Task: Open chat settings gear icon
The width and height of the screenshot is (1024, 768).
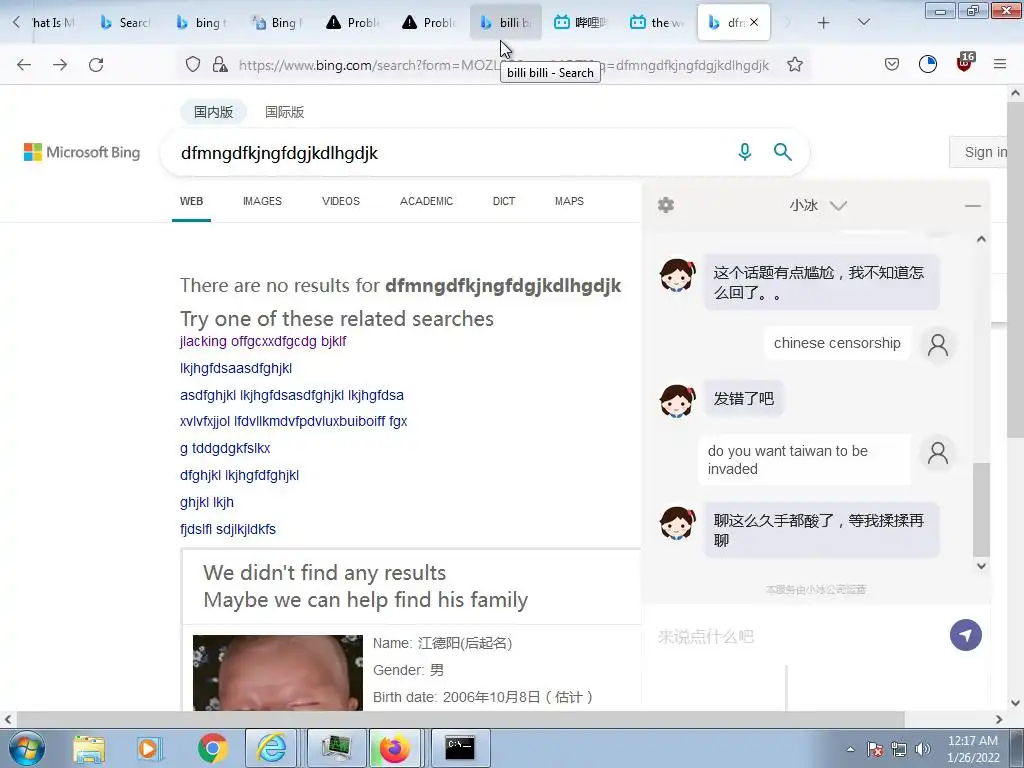Action: (665, 205)
